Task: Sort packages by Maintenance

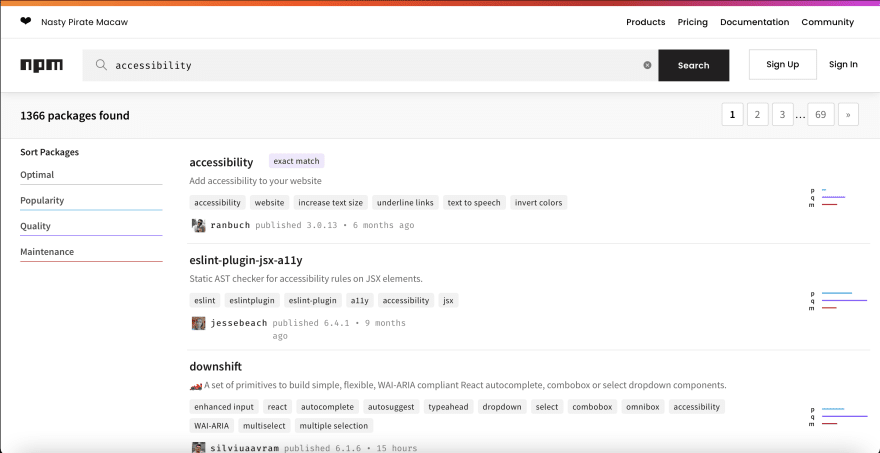Action: tap(91, 253)
